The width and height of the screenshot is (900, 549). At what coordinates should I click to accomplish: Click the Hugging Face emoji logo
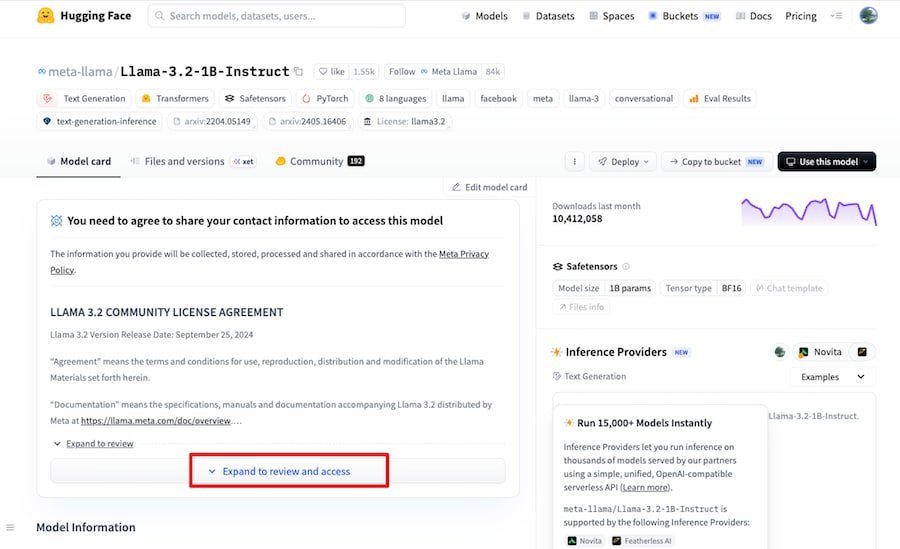(x=45, y=16)
